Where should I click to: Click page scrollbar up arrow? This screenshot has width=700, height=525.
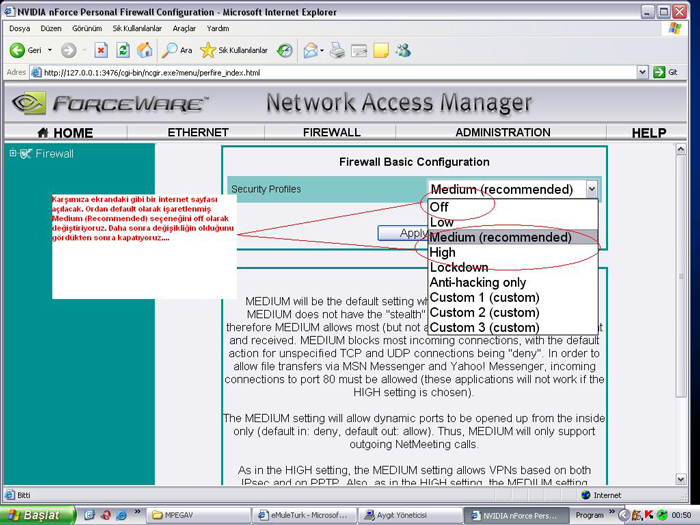tap(680, 149)
